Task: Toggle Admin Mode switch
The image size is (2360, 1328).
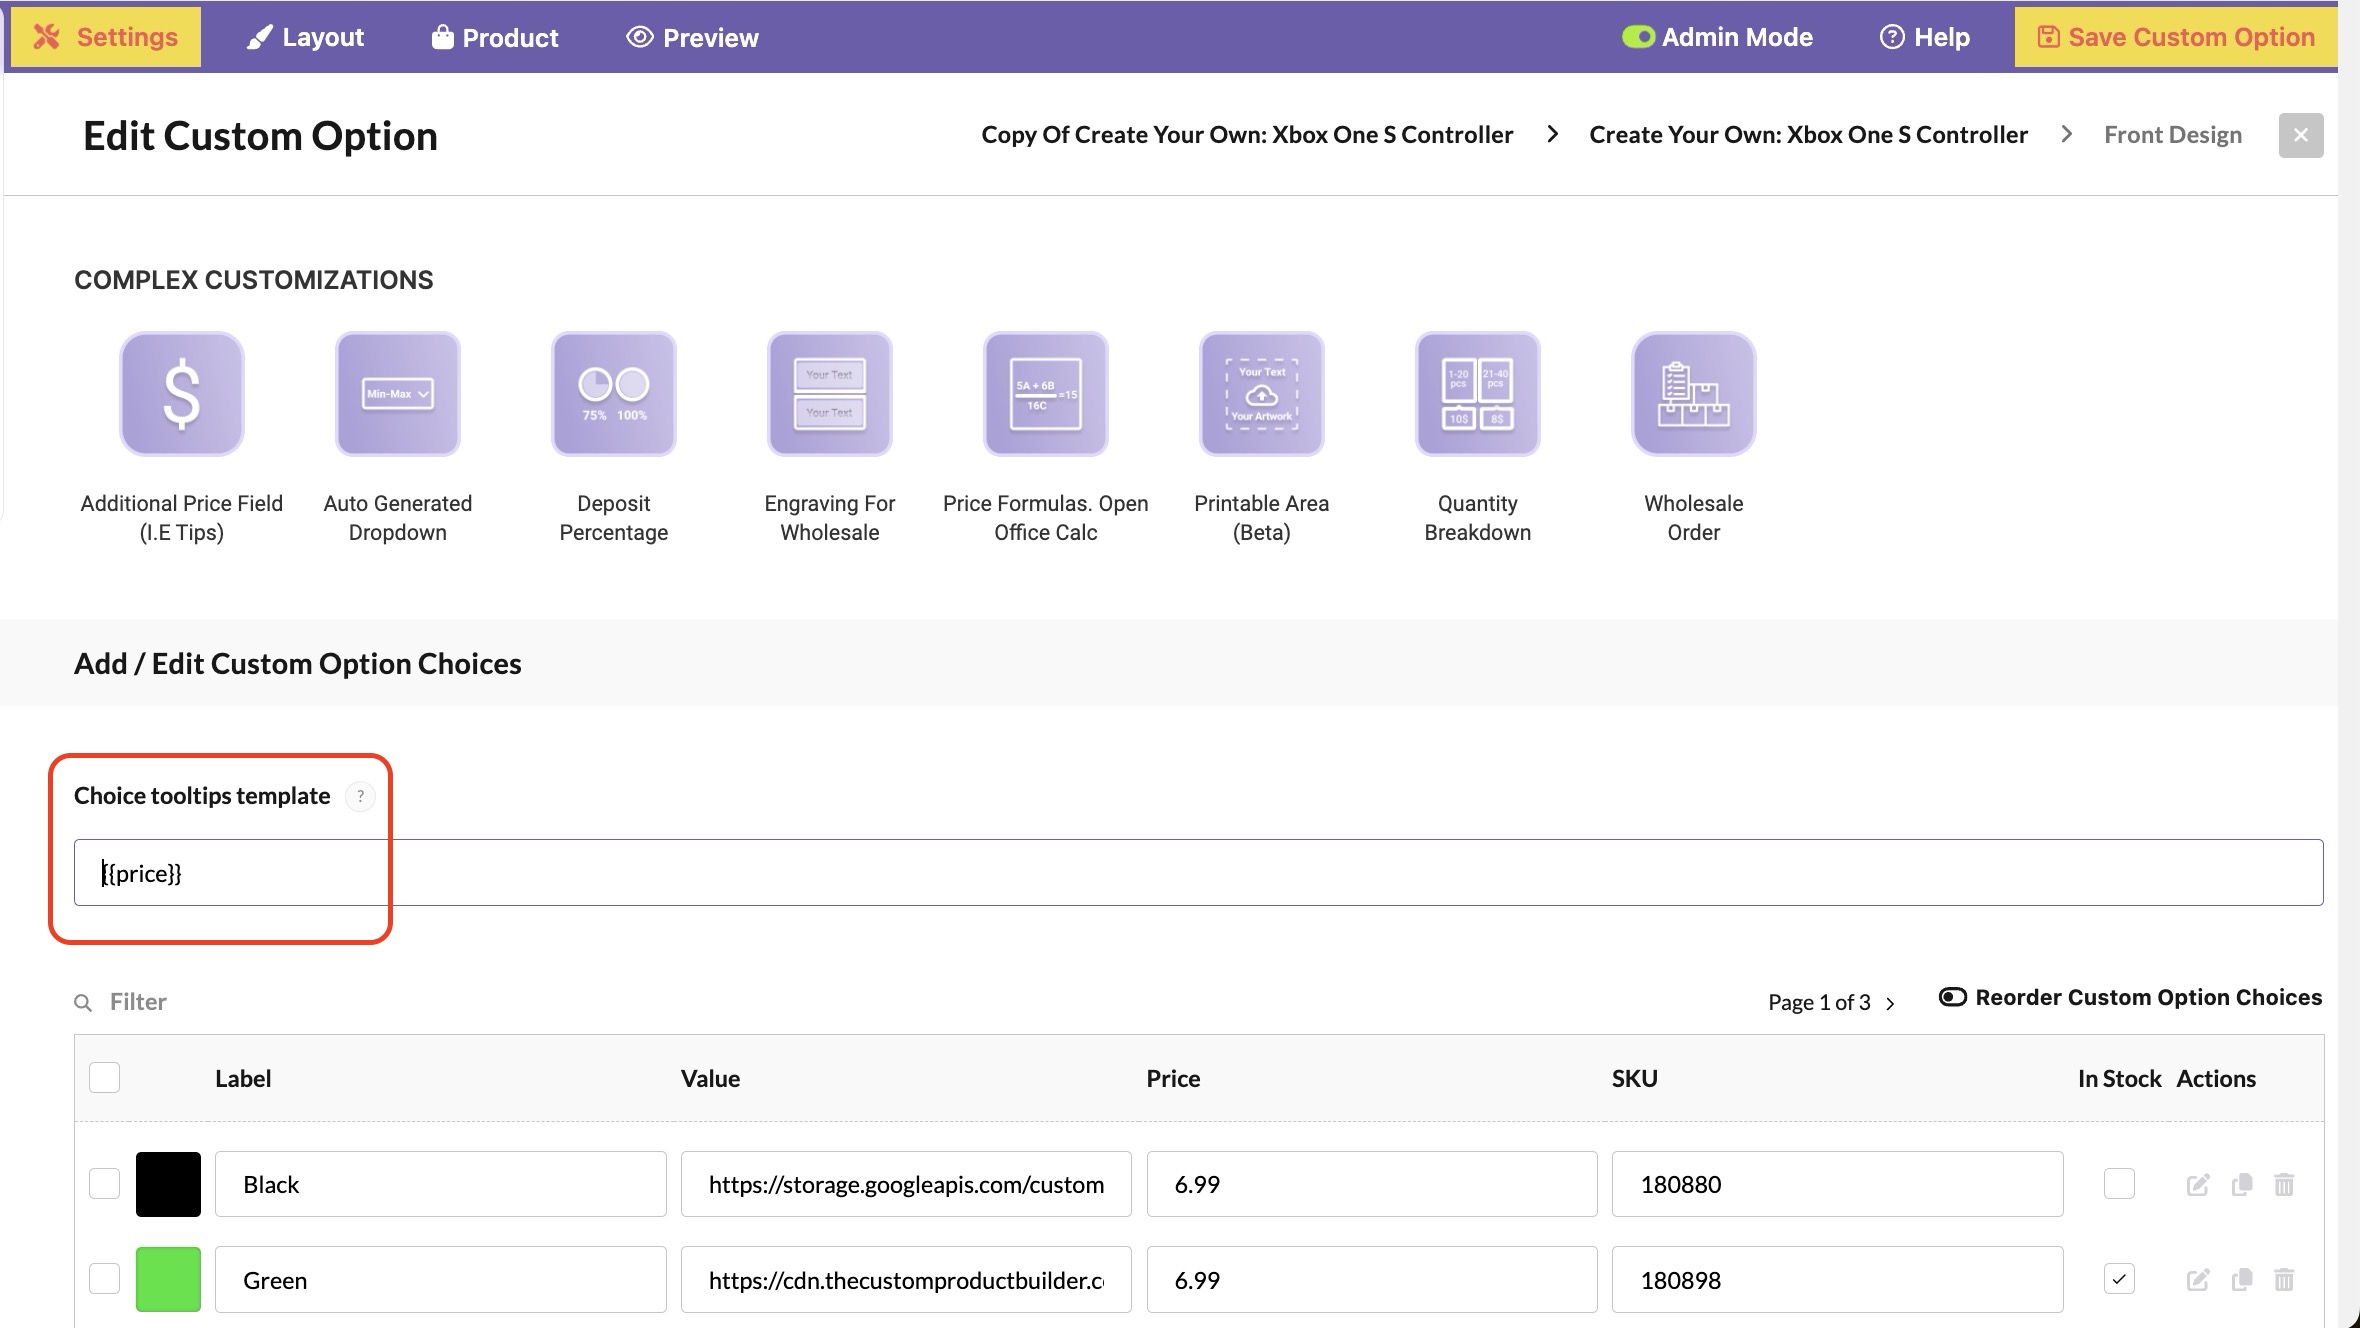Action: 1638,37
